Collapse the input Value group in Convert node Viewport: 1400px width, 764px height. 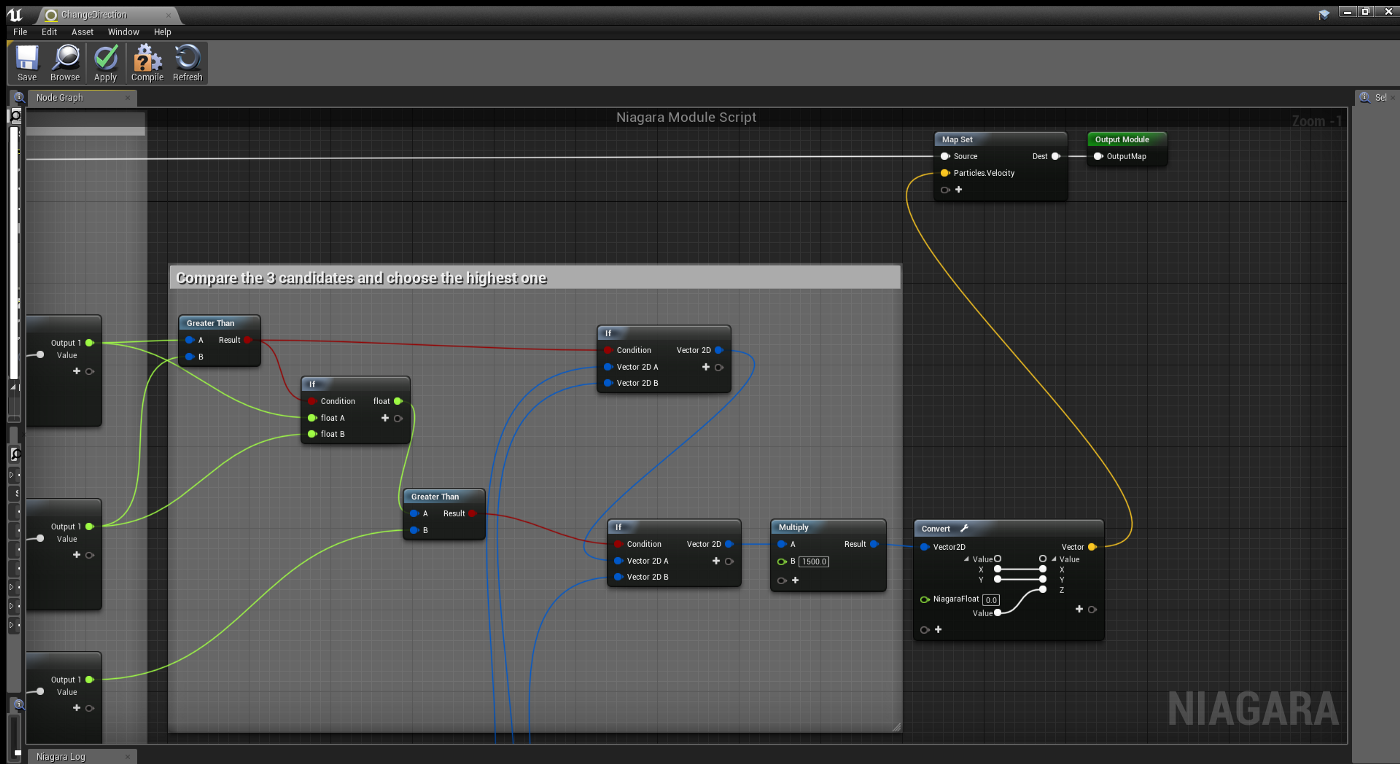click(x=967, y=559)
